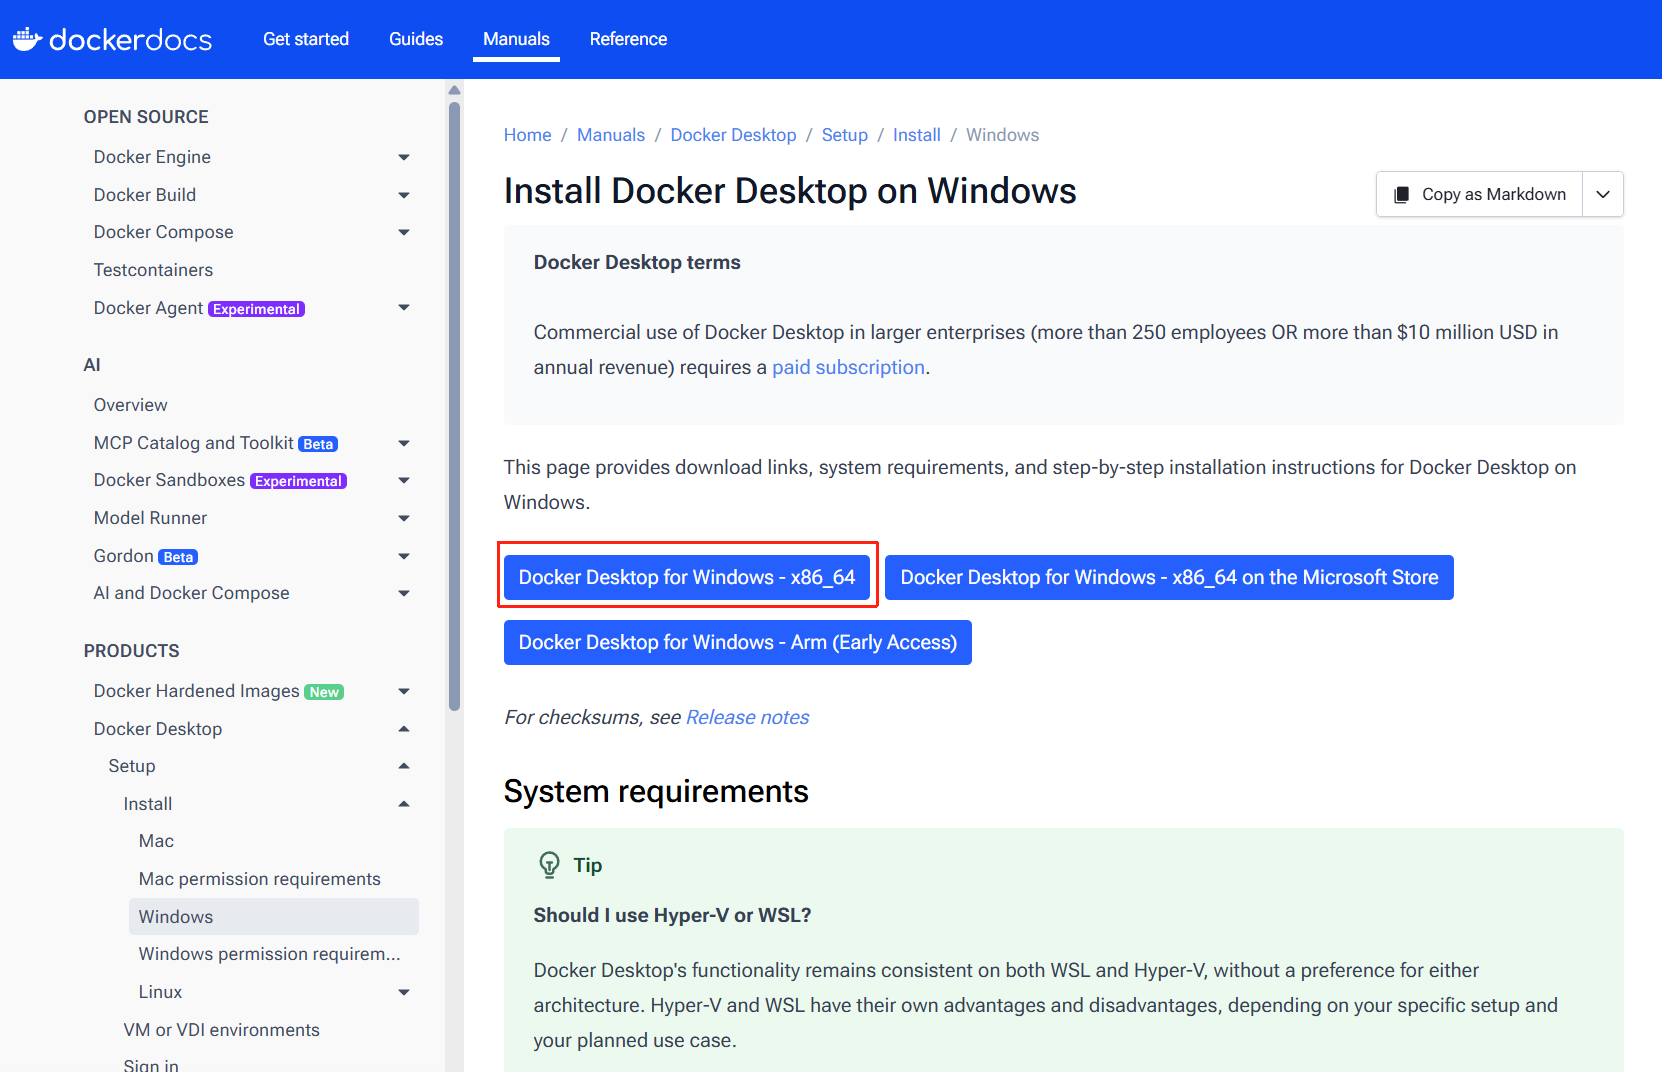
Task: Open Mac permission requirements page
Action: [x=259, y=879]
